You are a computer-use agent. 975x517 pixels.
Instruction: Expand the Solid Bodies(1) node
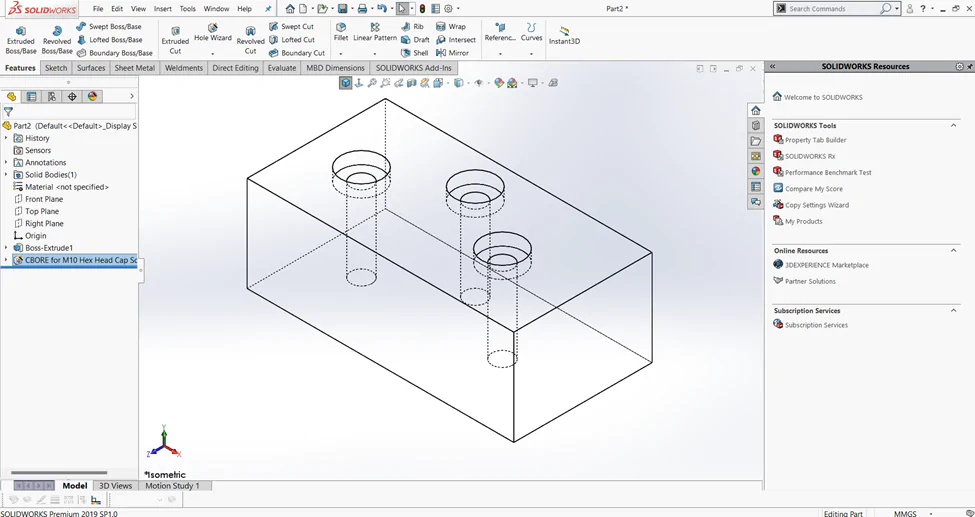point(6,175)
